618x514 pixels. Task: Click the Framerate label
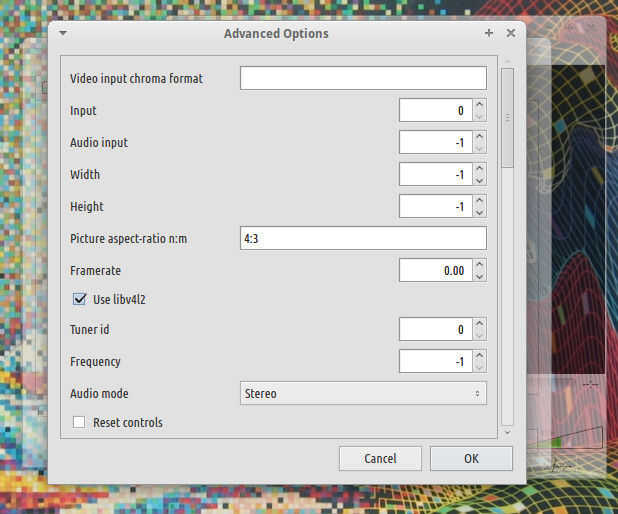click(95, 270)
